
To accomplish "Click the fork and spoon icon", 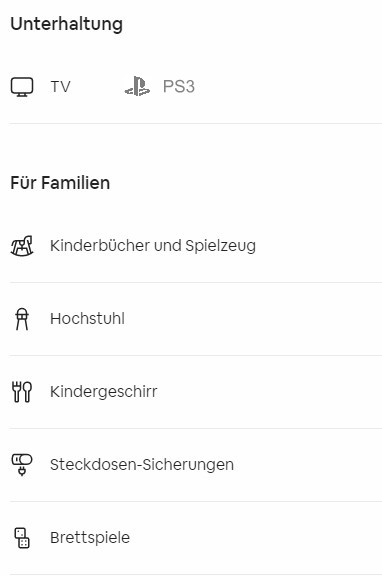I will tap(22, 392).
